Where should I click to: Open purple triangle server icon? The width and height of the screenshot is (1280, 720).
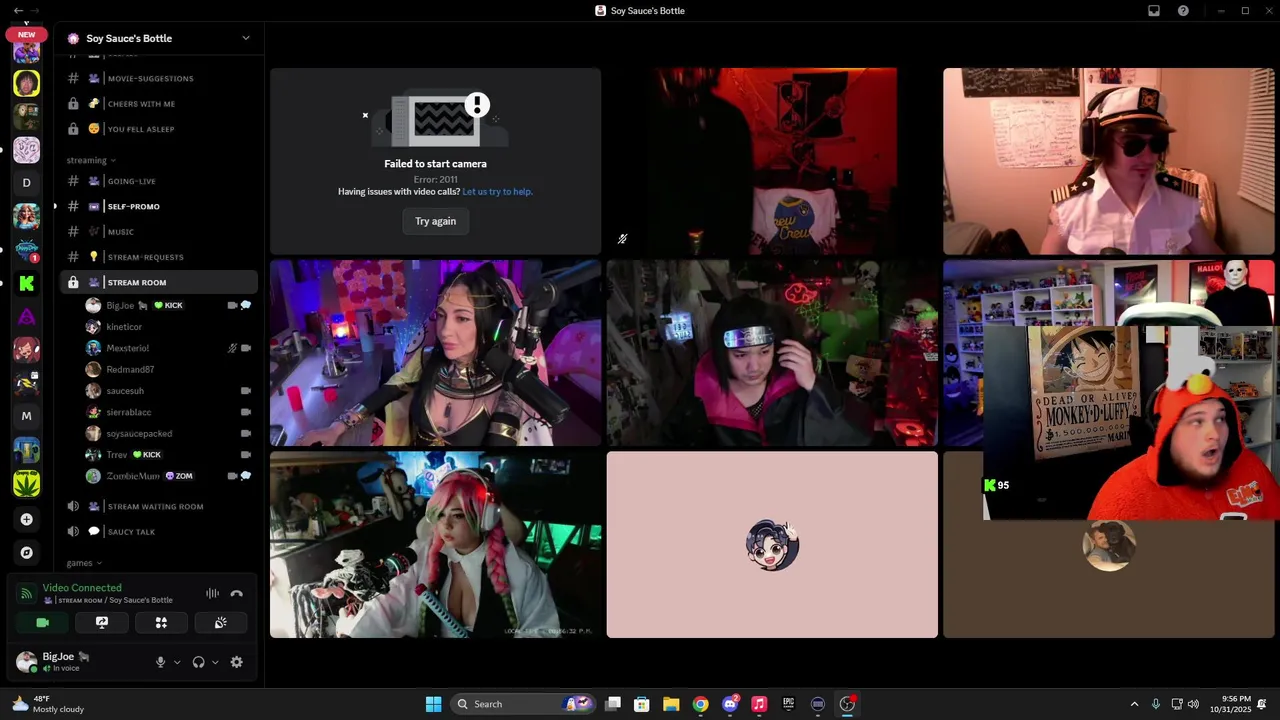pos(26,316)
